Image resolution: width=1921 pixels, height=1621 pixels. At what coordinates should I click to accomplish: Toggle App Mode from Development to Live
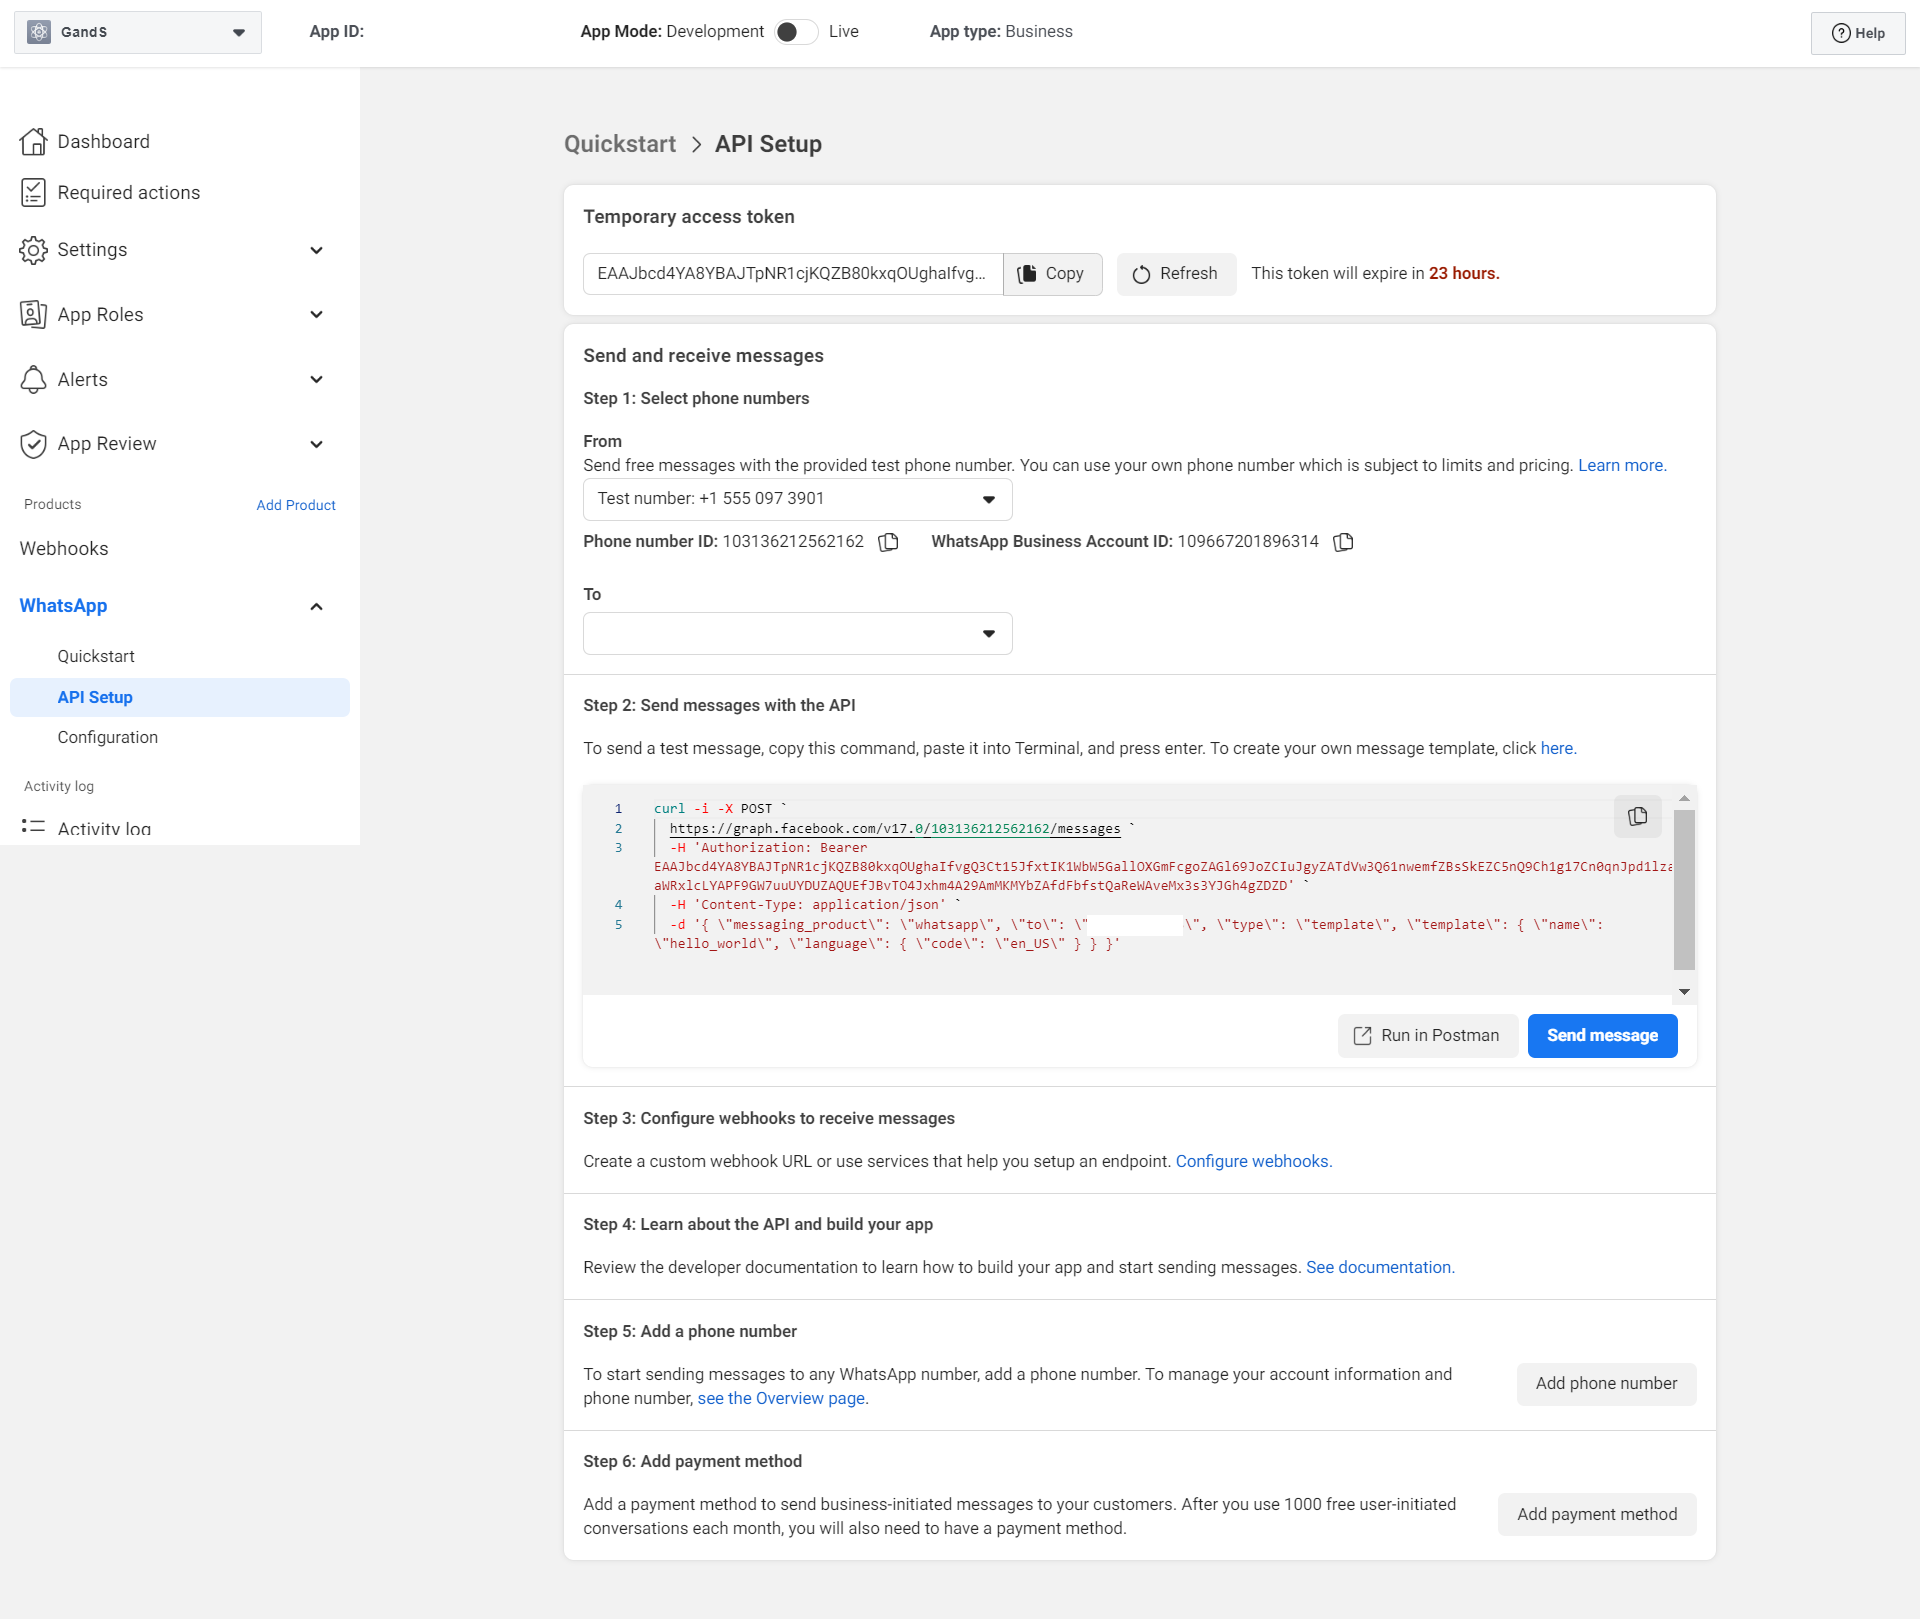[x=796, y=32]
